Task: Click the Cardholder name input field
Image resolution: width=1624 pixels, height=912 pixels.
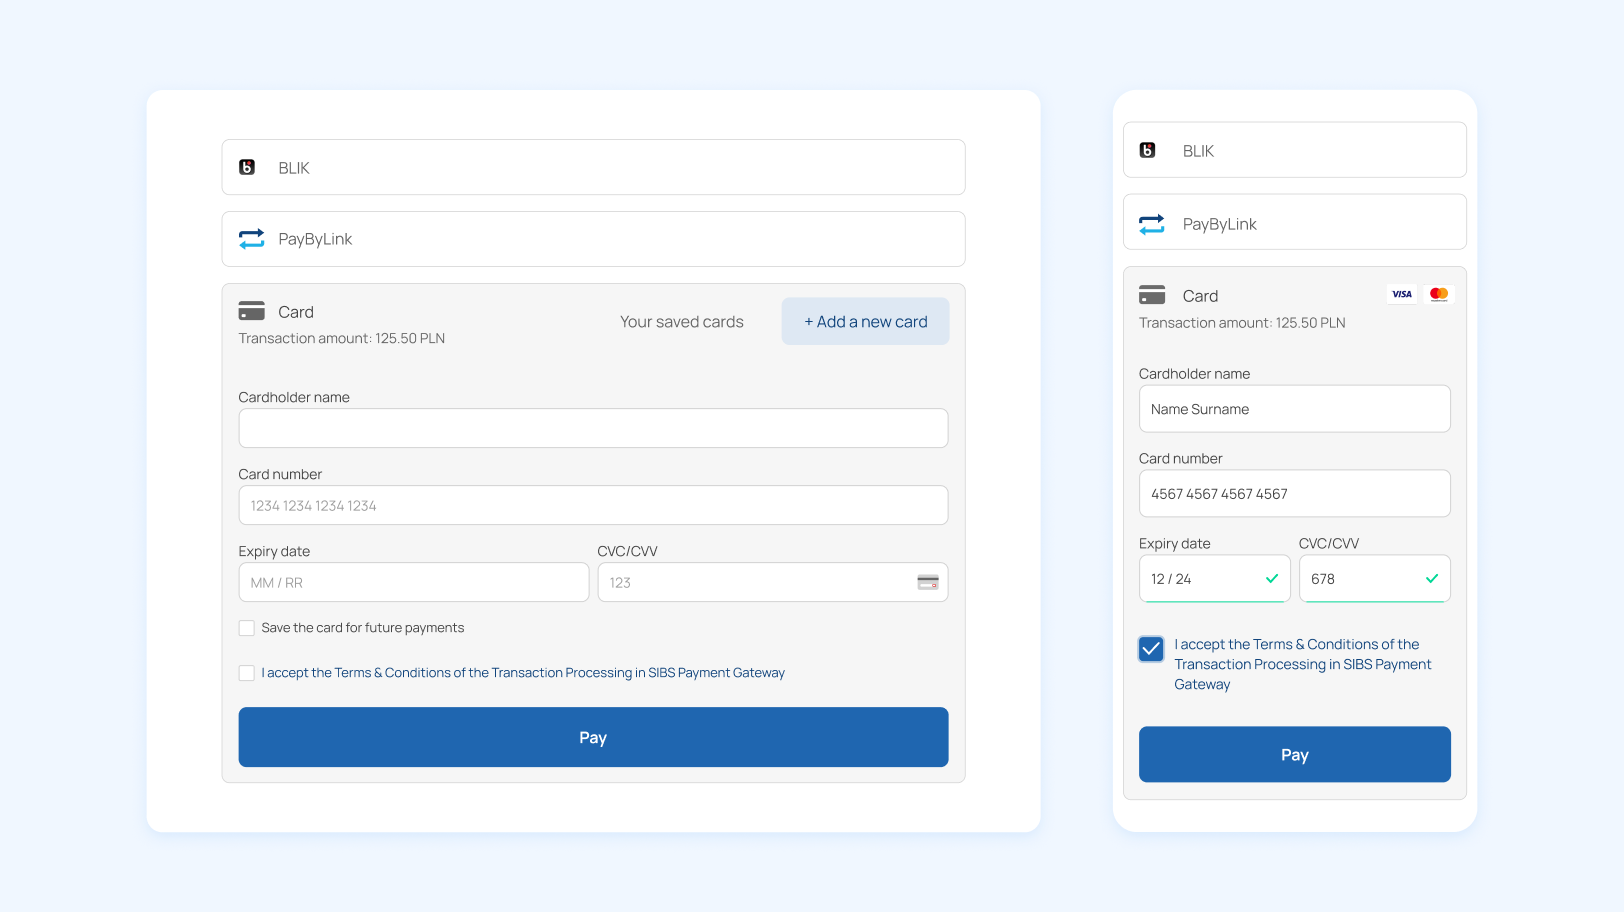Action: point(593,428)
